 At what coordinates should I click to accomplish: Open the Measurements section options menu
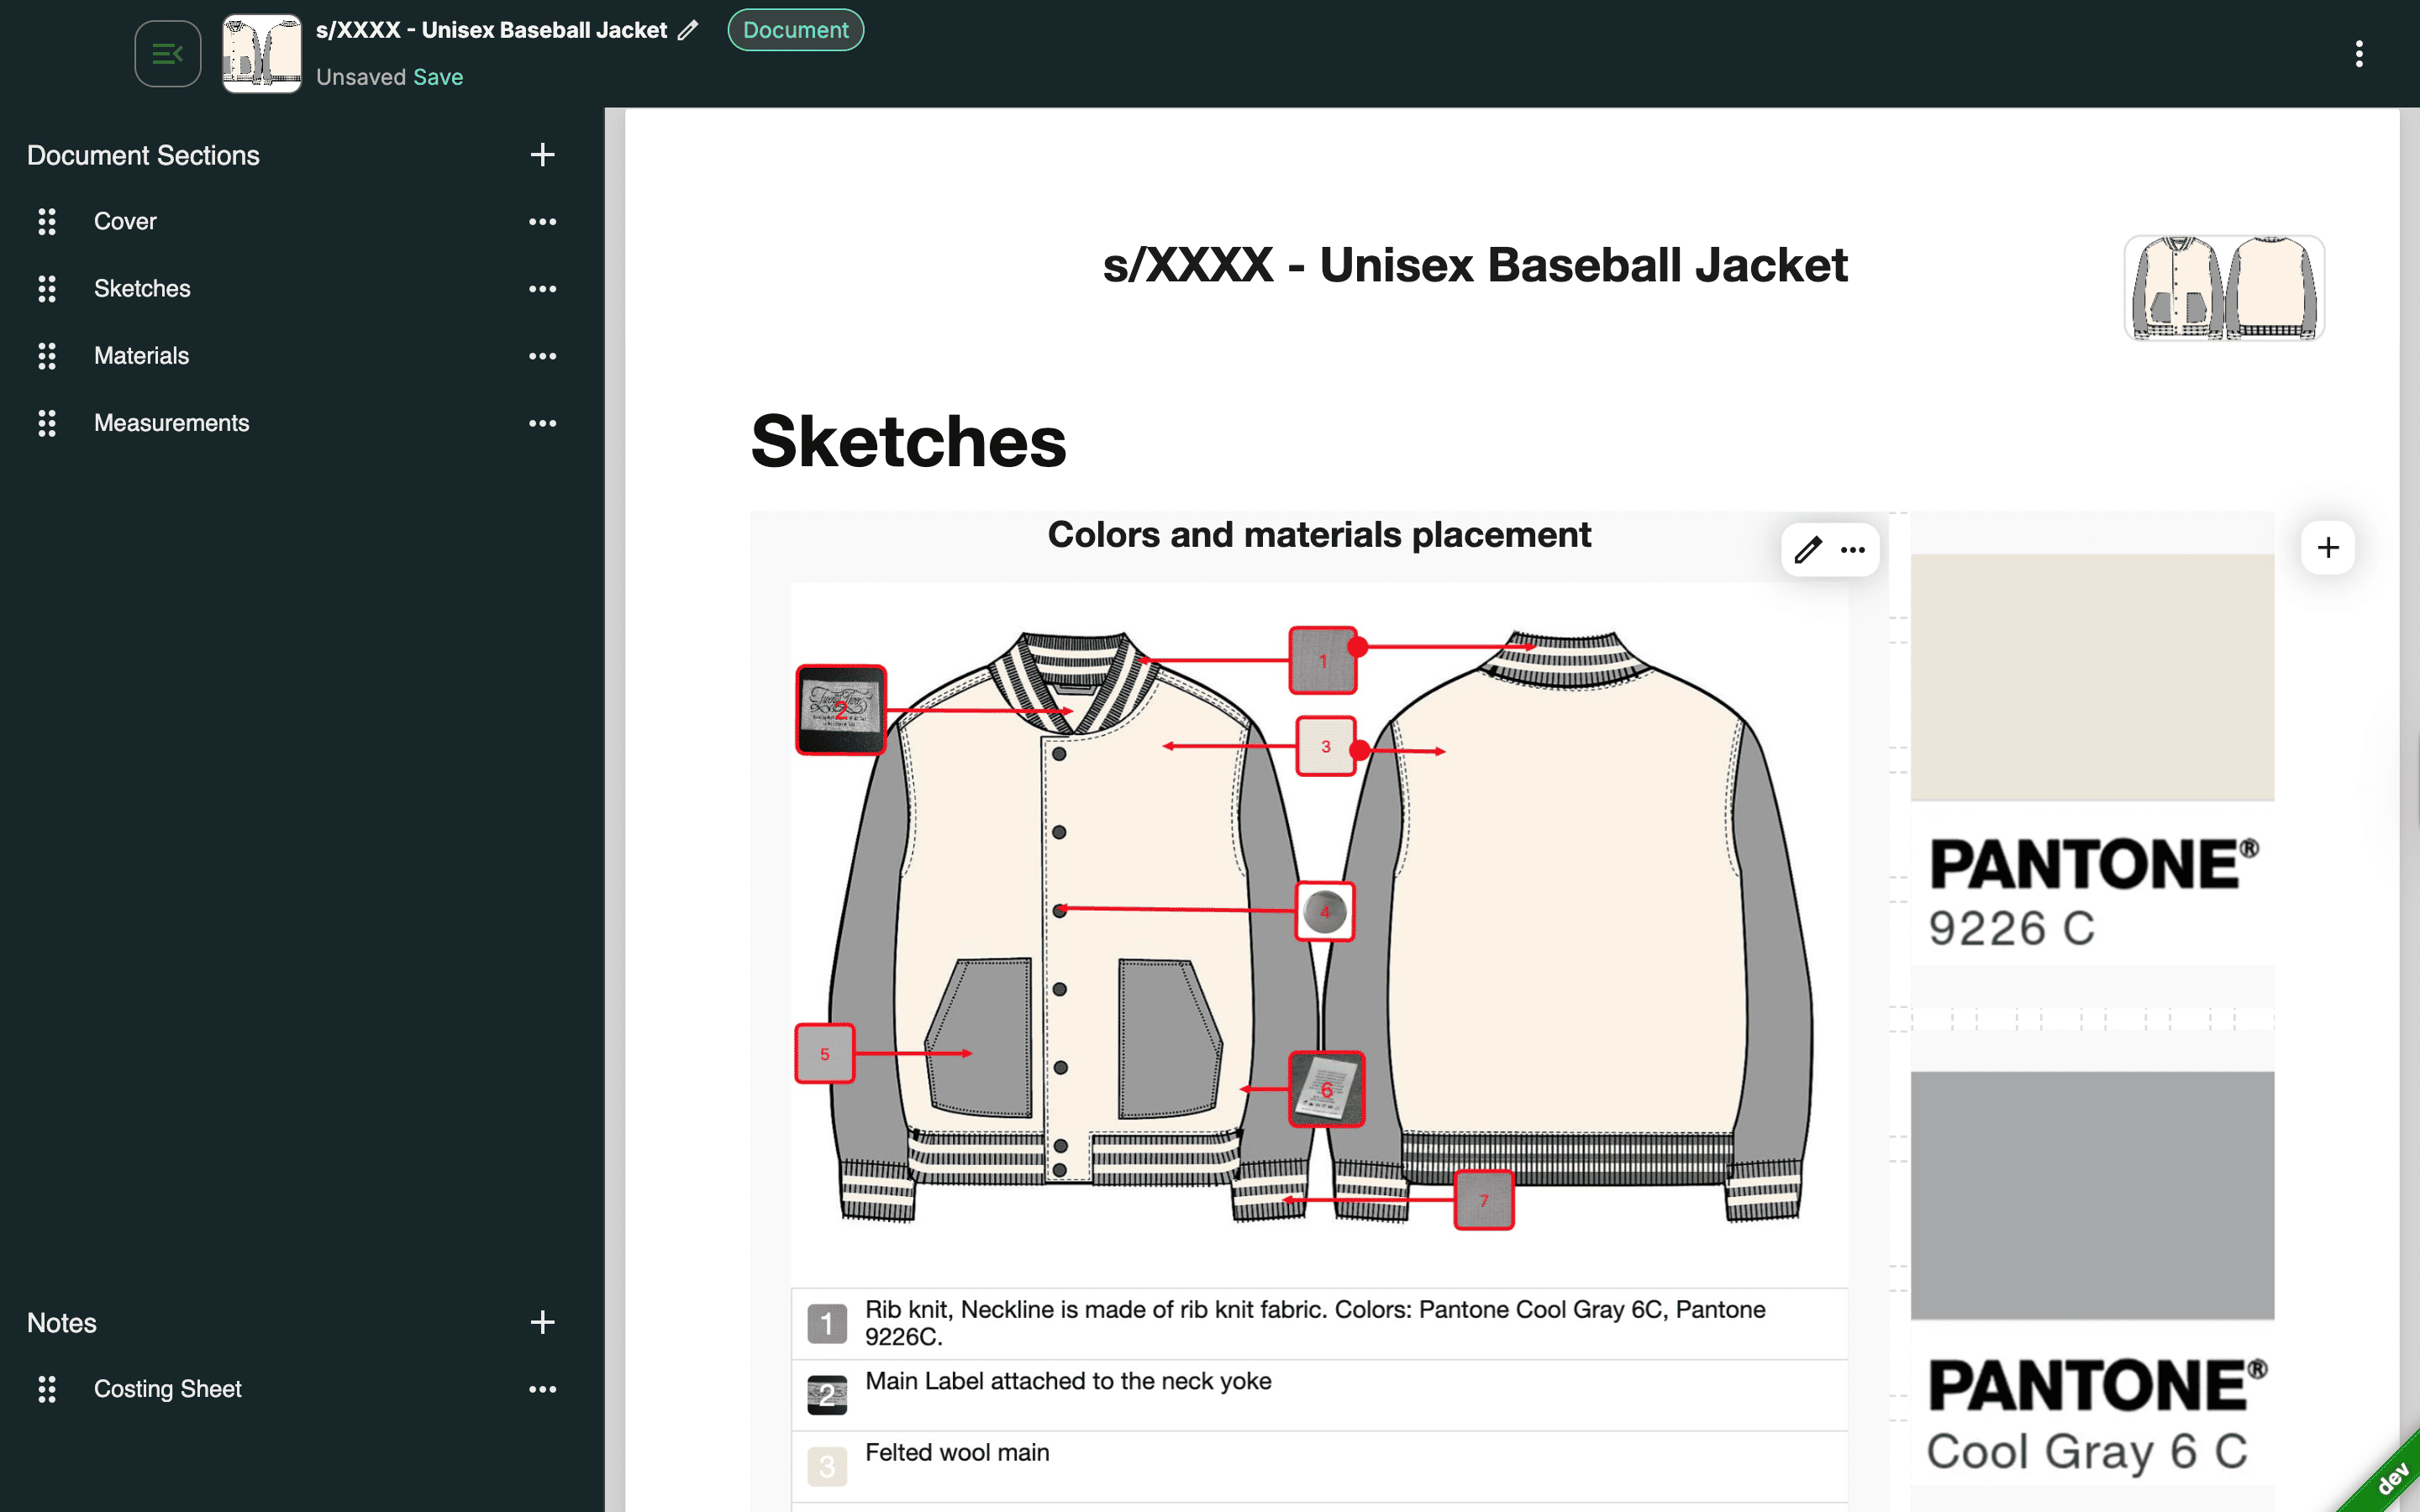click(x=541, y=423)
